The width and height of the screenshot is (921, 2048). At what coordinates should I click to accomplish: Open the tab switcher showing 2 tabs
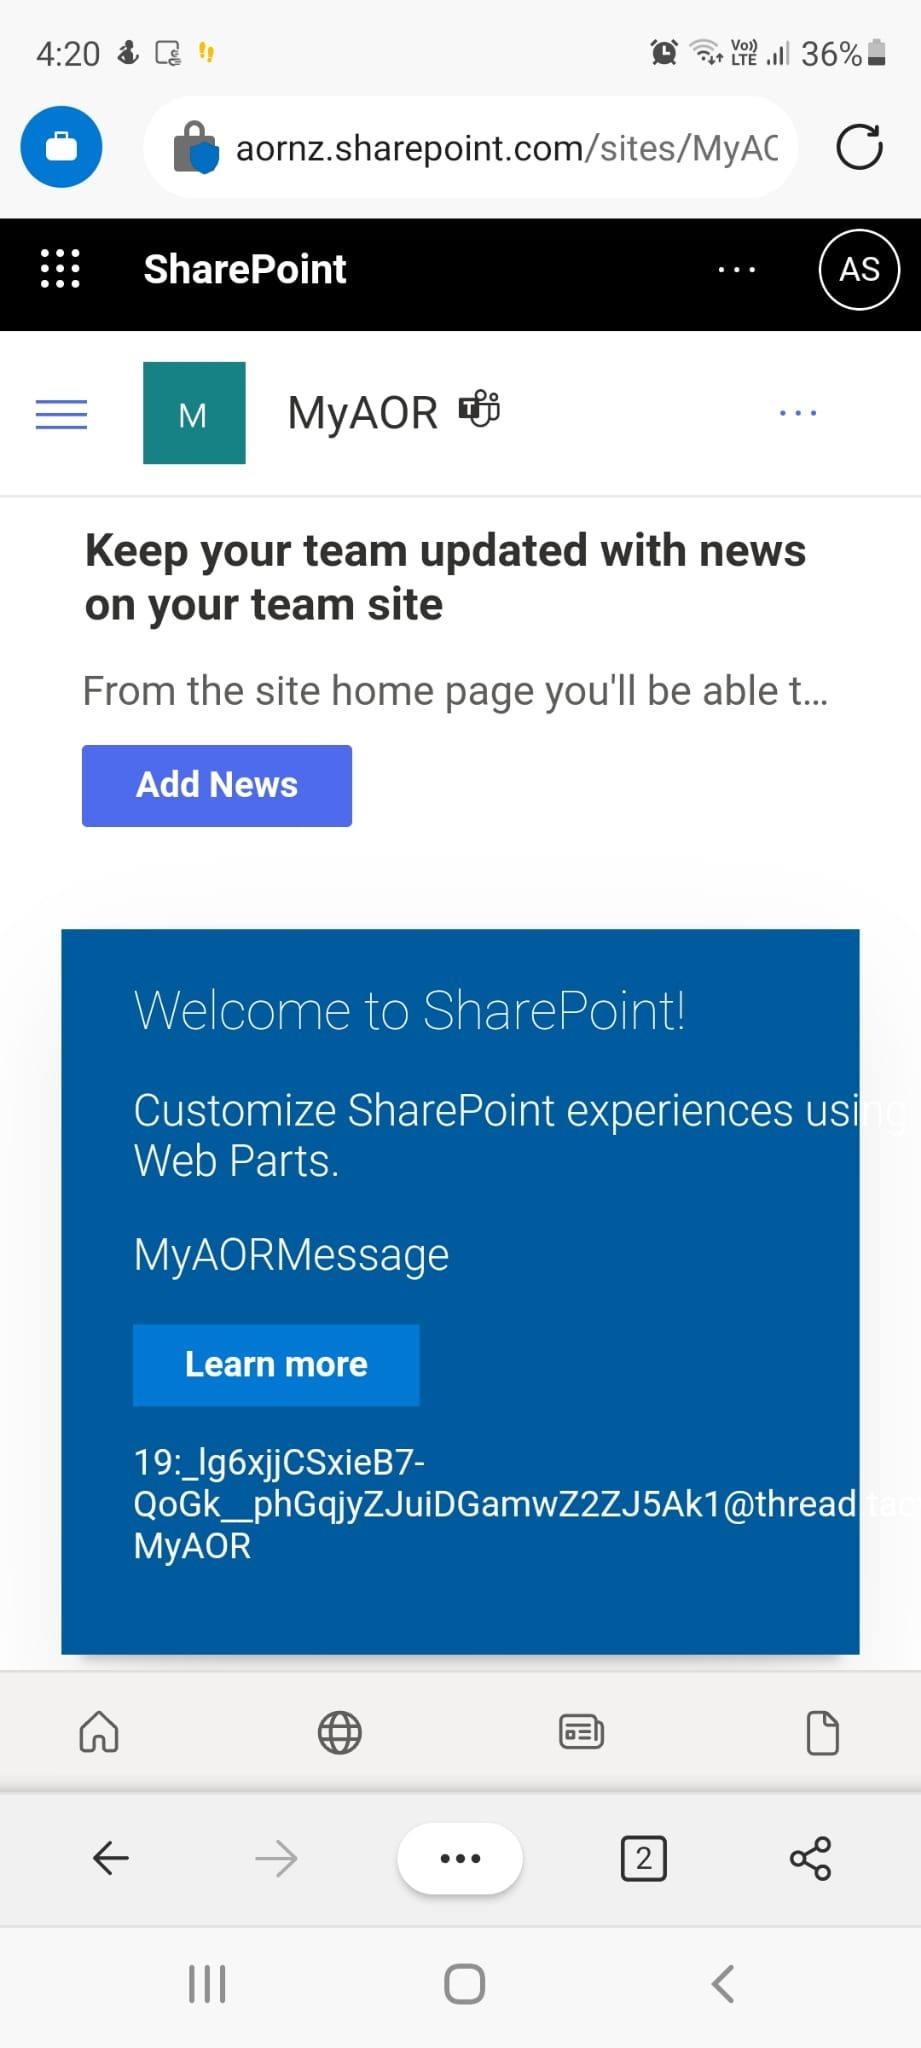tap(643, 1858)
